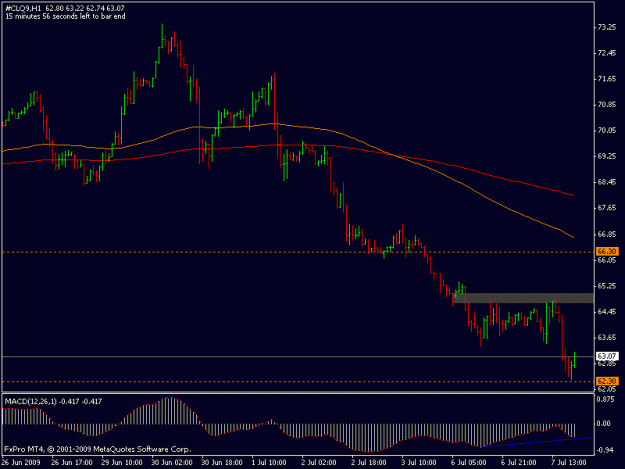
Task: Click the '30 Jun 02:00' time axis label
Action: pos(172,463)
